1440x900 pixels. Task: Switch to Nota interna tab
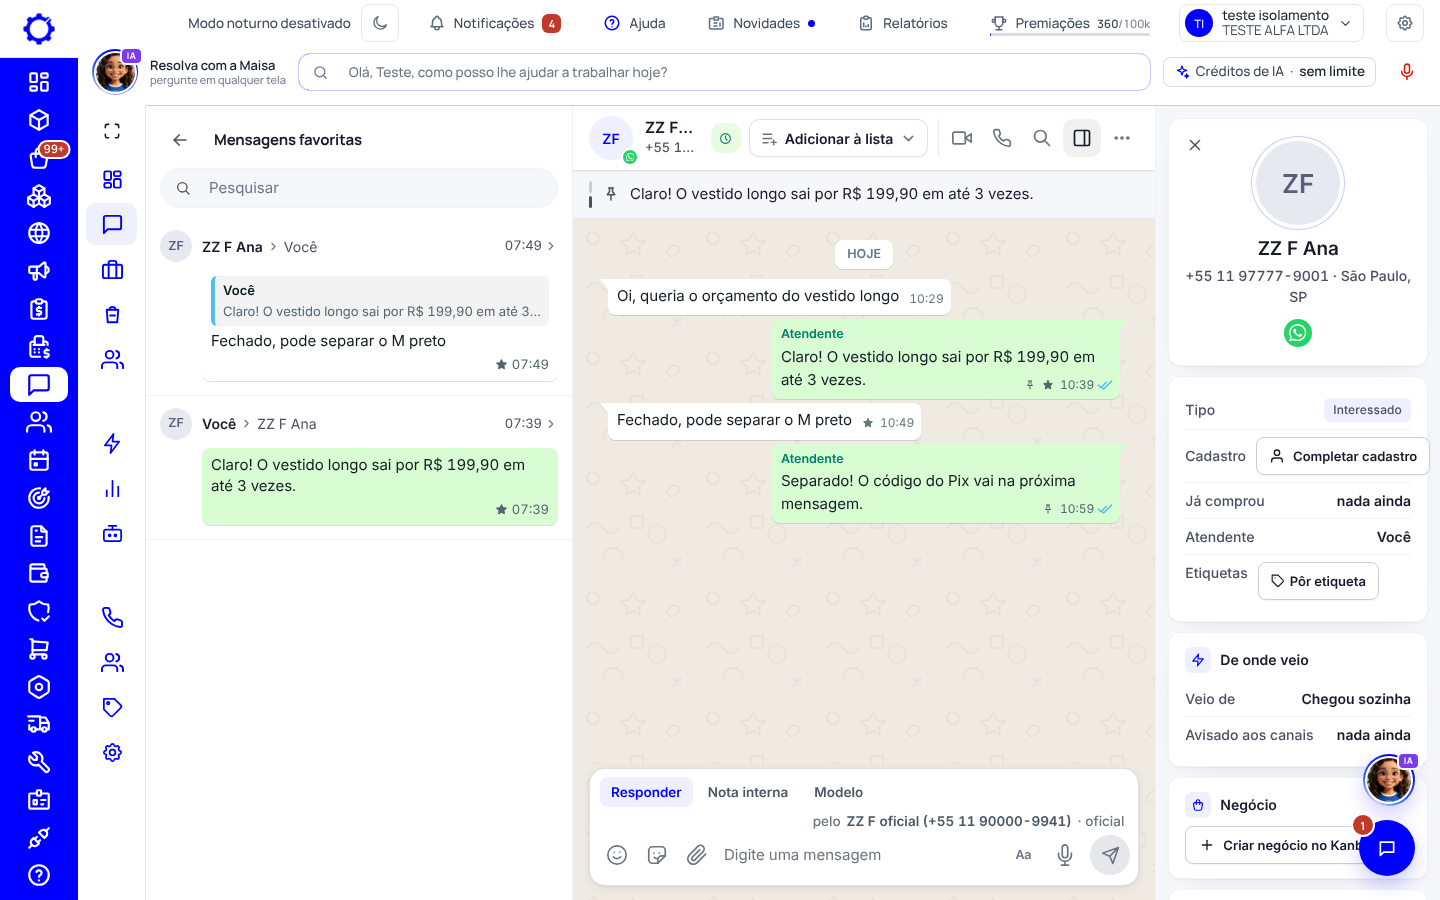pos(748,792)
